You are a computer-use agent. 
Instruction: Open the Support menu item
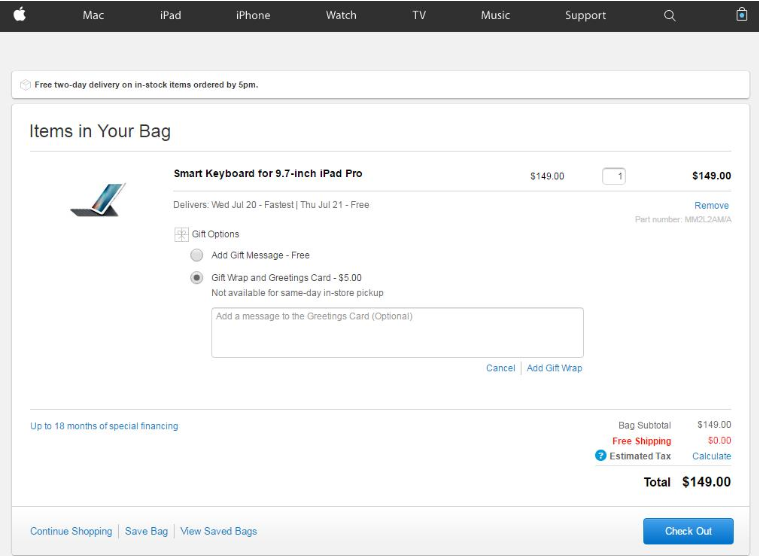585,15
